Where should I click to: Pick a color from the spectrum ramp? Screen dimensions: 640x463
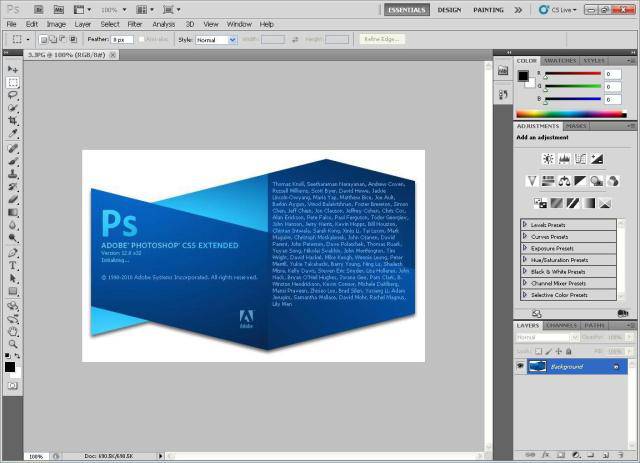[571, 114]
